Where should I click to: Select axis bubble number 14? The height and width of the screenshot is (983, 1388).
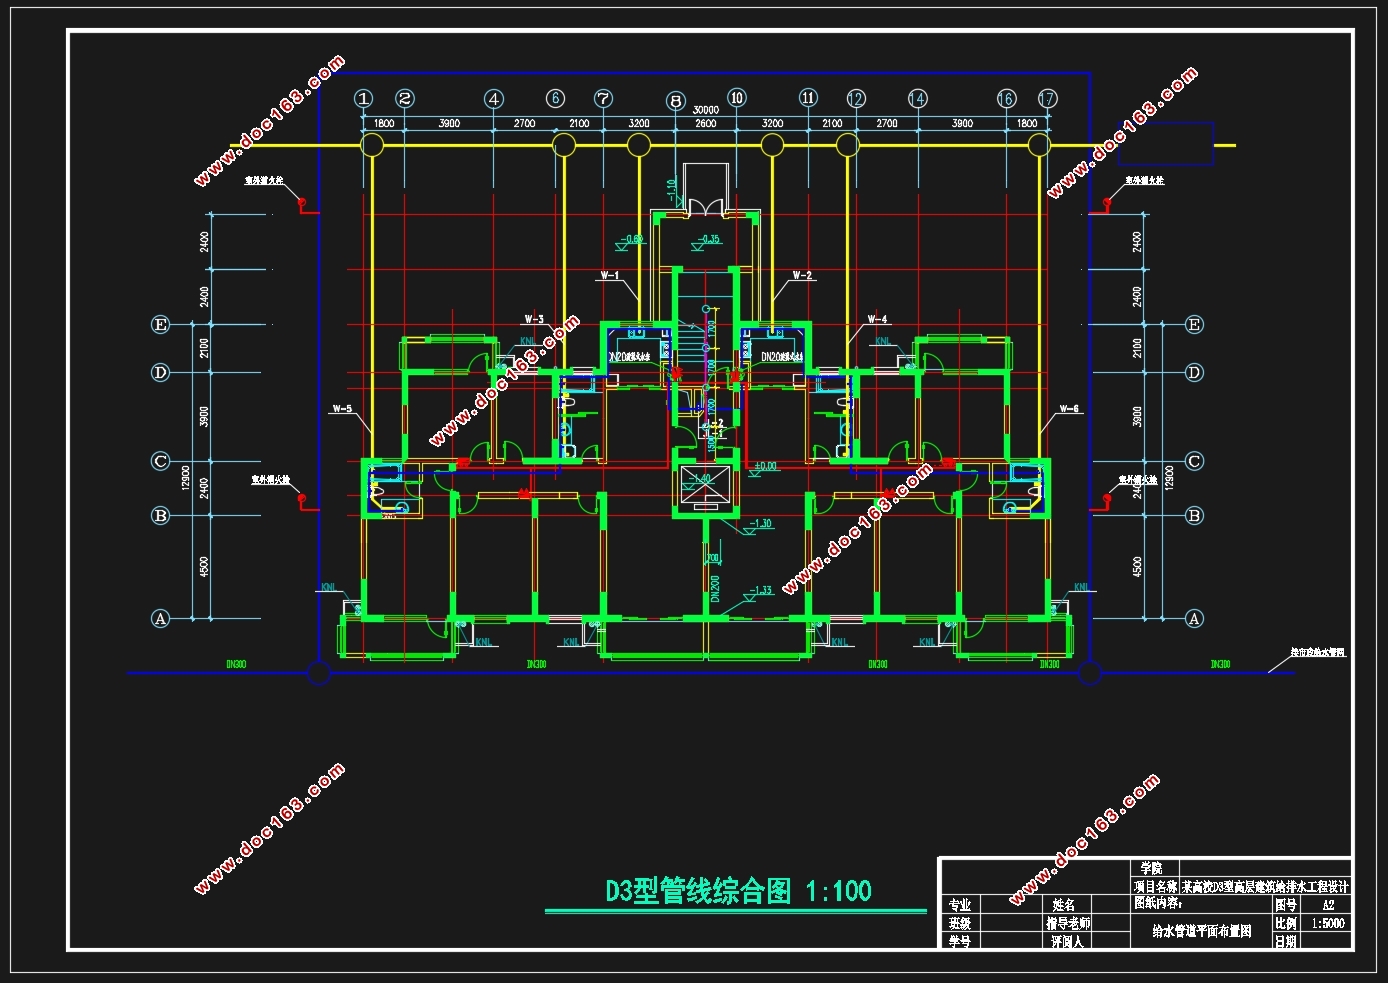(x=917, y=98)
